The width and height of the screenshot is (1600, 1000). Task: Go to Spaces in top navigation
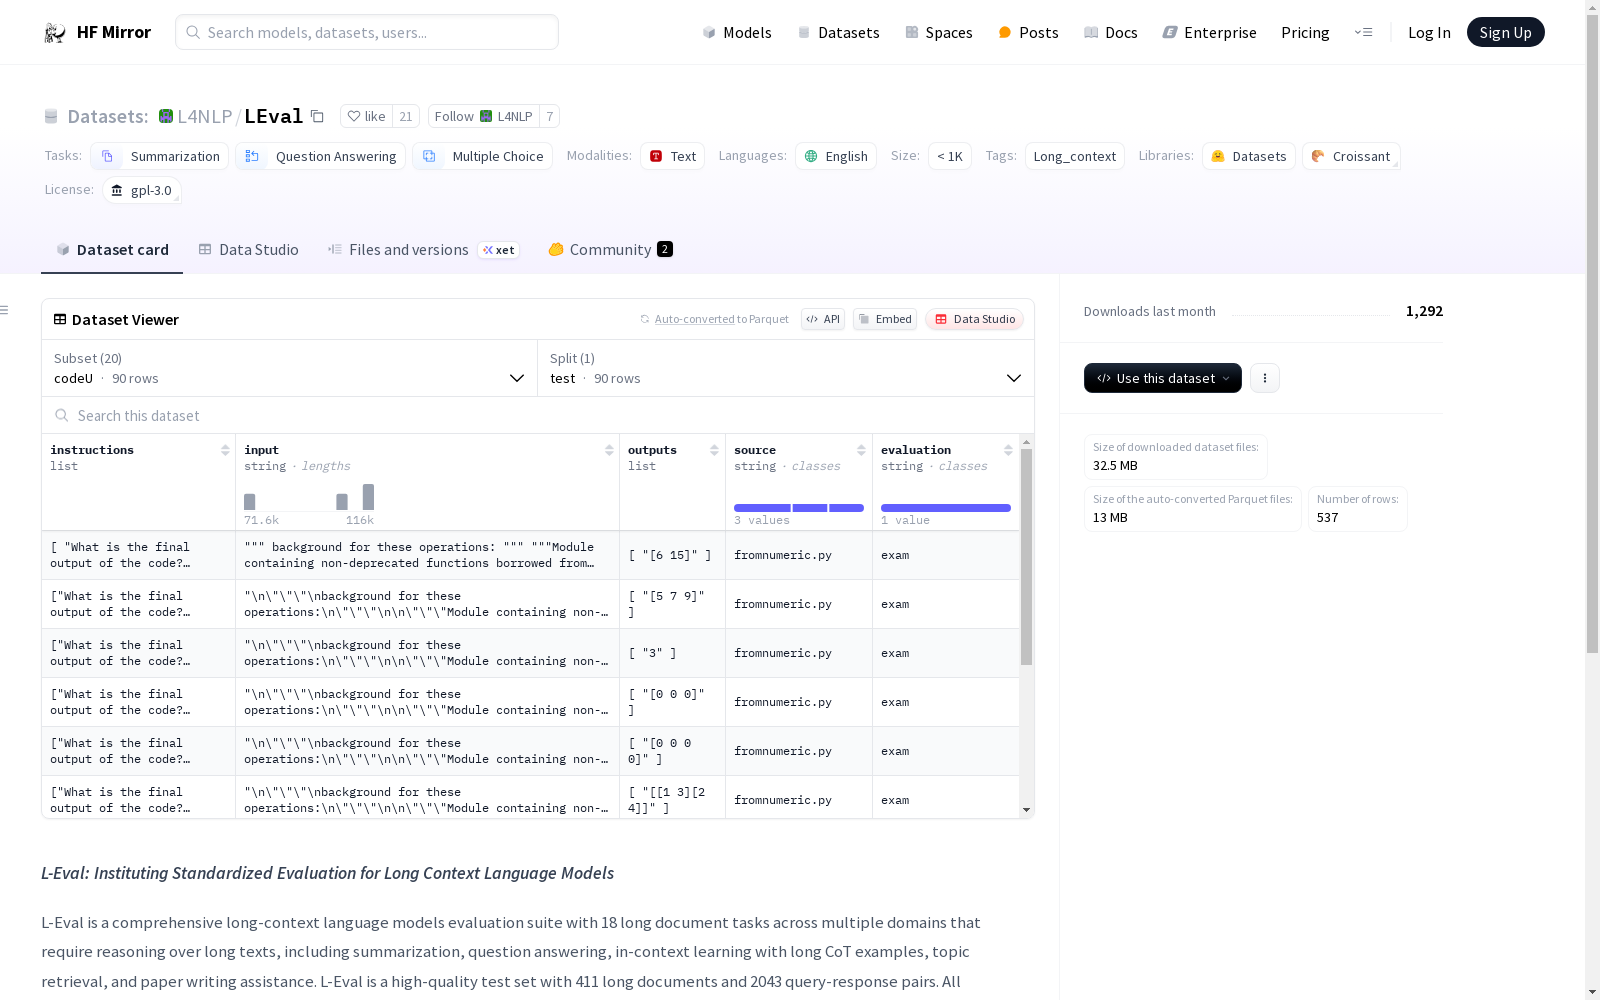point(939,33)
